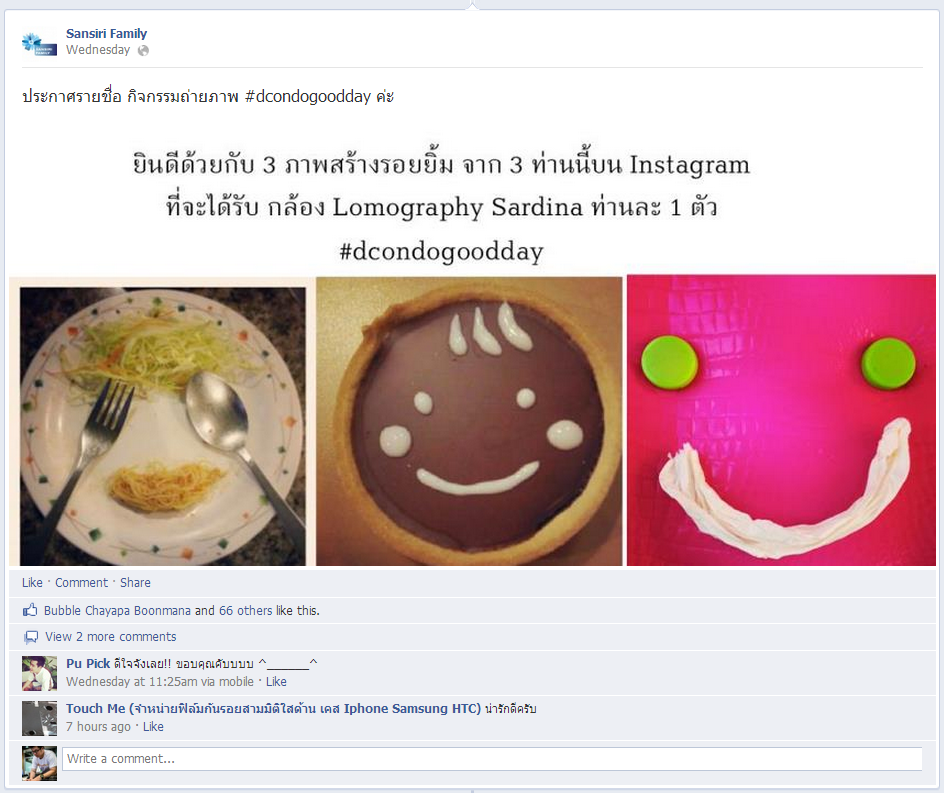Expand View 2 more comments
944x793 pixels.
111,636
